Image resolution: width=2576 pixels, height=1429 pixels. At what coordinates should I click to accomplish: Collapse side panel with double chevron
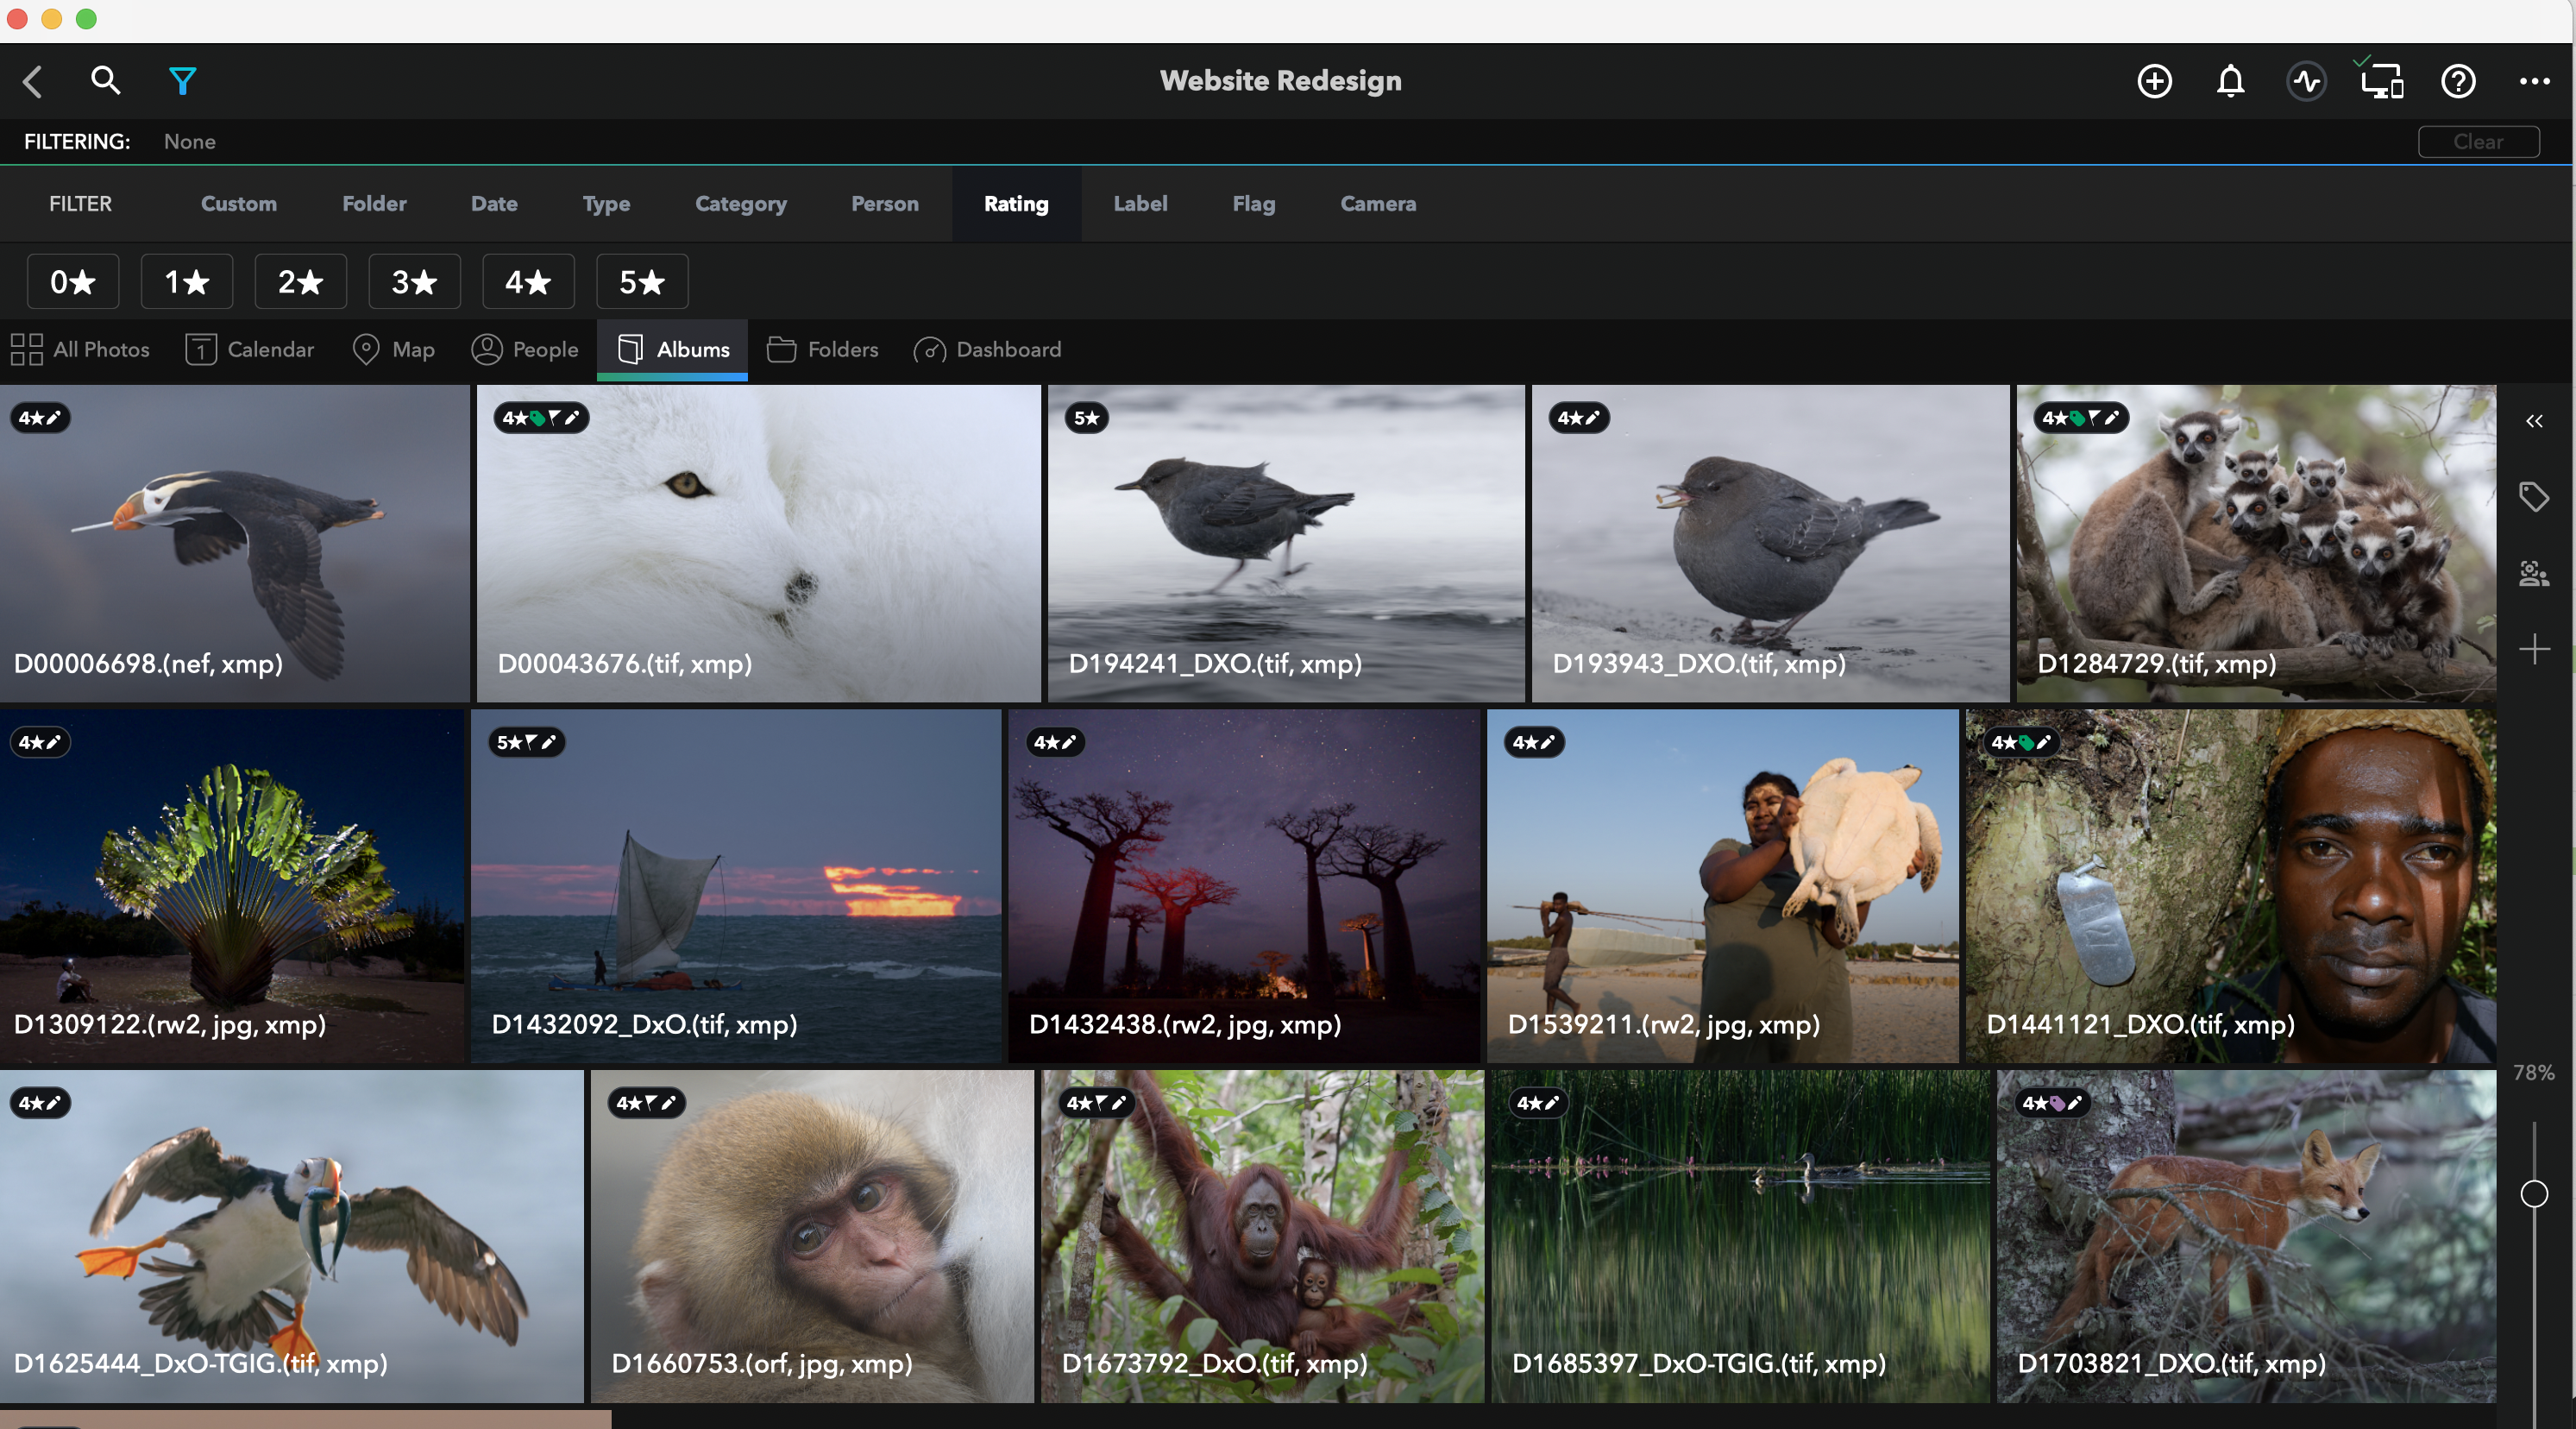coord(2534,421)
